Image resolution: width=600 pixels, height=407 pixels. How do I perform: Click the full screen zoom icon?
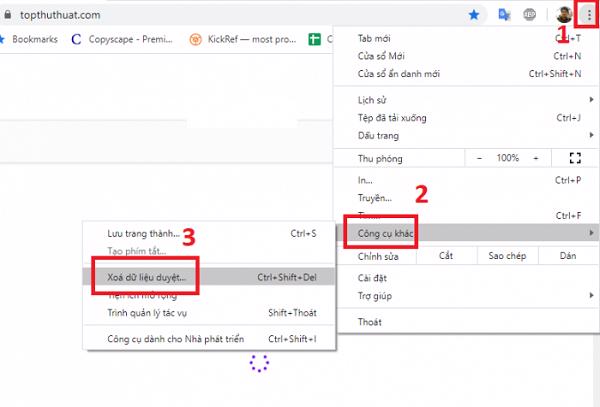pos(574,158)
